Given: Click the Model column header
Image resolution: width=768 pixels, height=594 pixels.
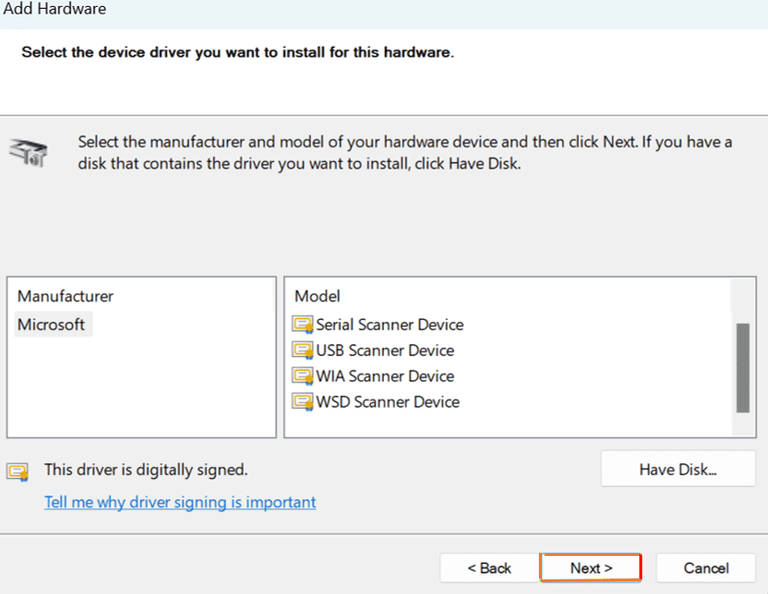Looking at the screenshot, I should pos(318,296).
